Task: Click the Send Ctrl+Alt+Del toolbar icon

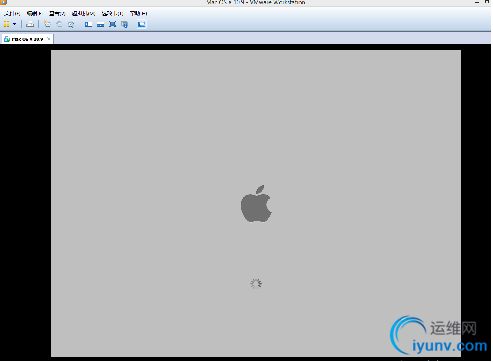Action: click(30, 24)
